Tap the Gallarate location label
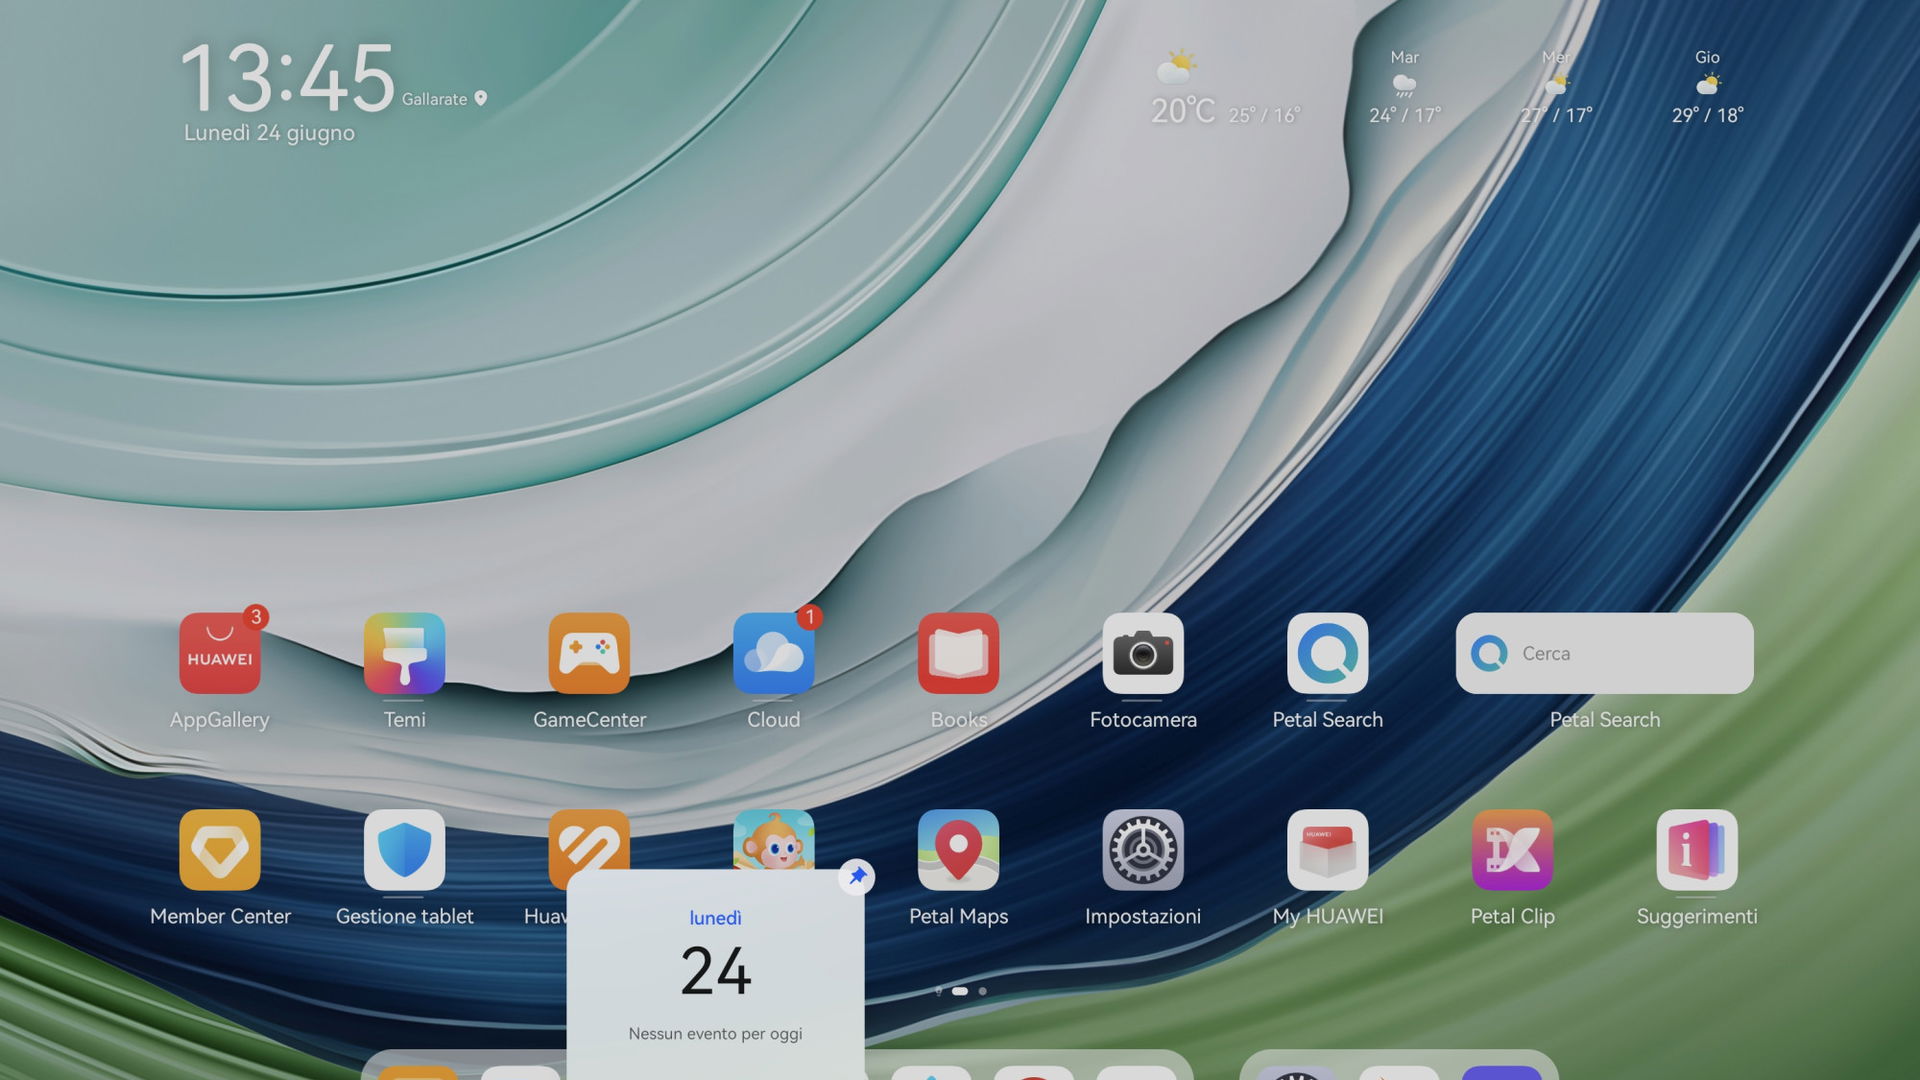 pyautogui.click(x=434, y=99)
